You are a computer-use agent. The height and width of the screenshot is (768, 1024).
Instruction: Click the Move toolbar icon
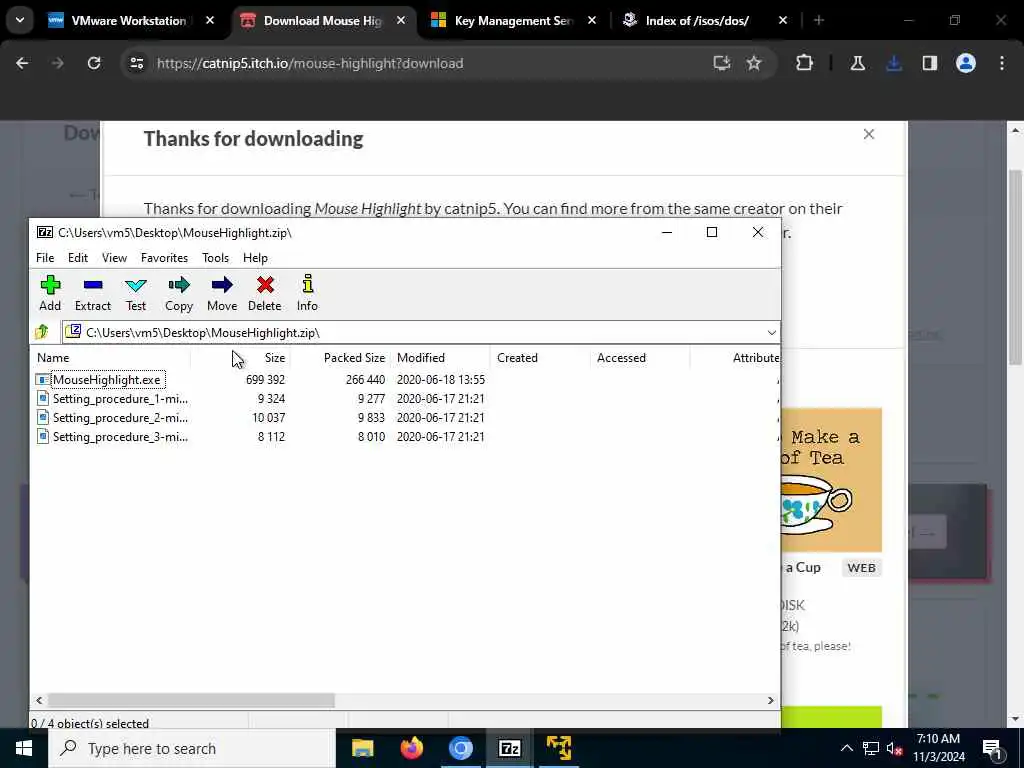pos(222,293)
